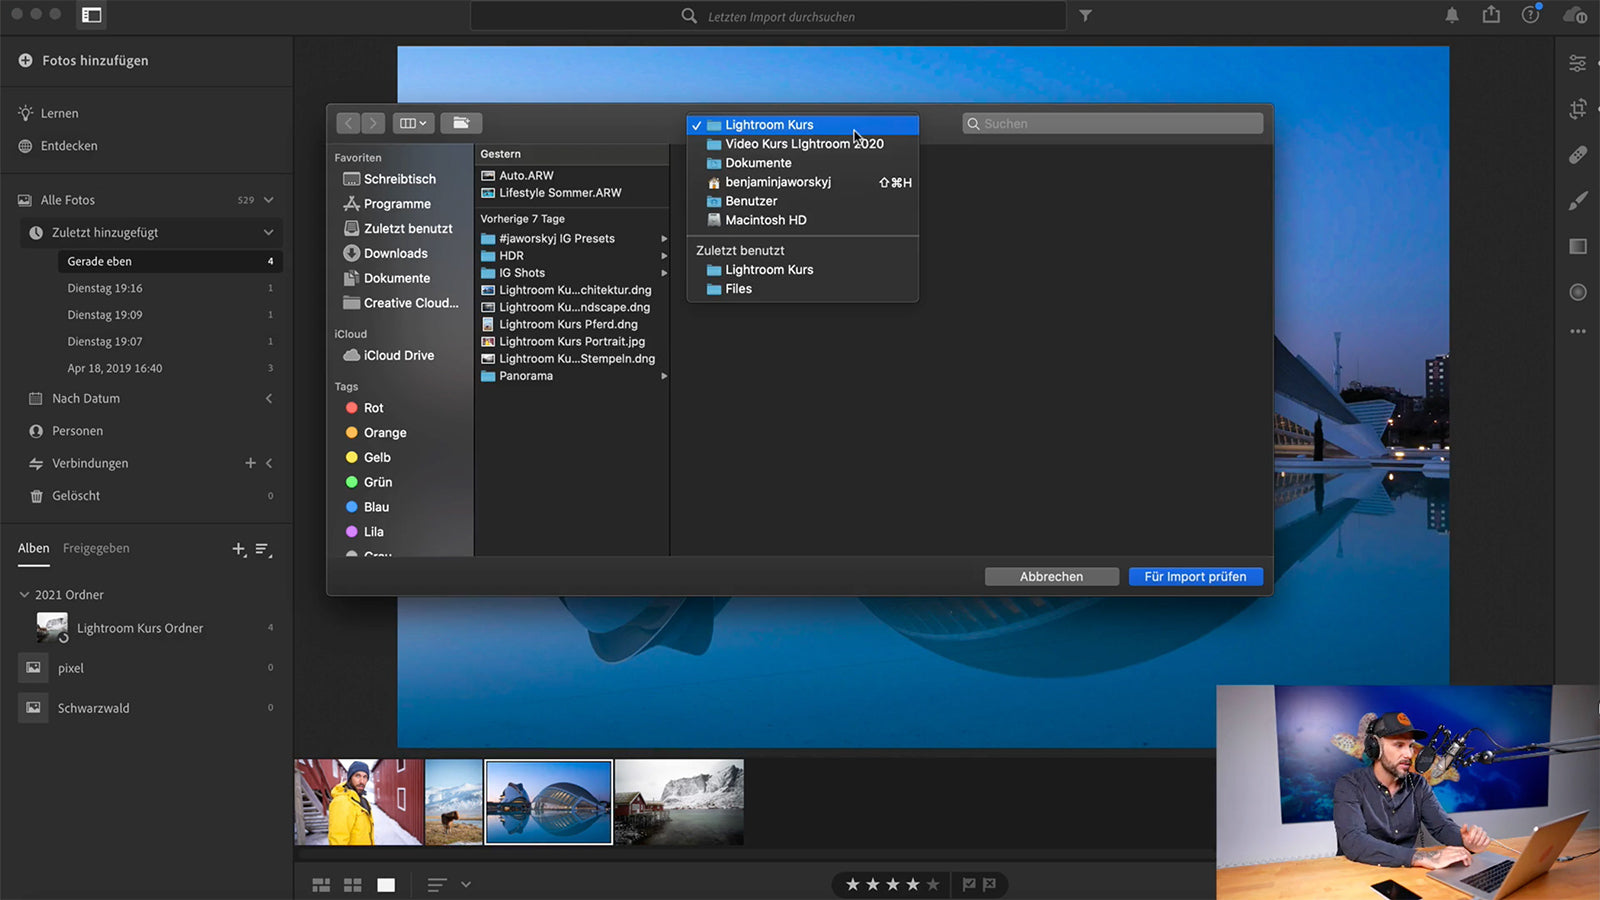Switch to photo grid view icon
Viewport: 1600px width, 900px height.
point(321,885)
